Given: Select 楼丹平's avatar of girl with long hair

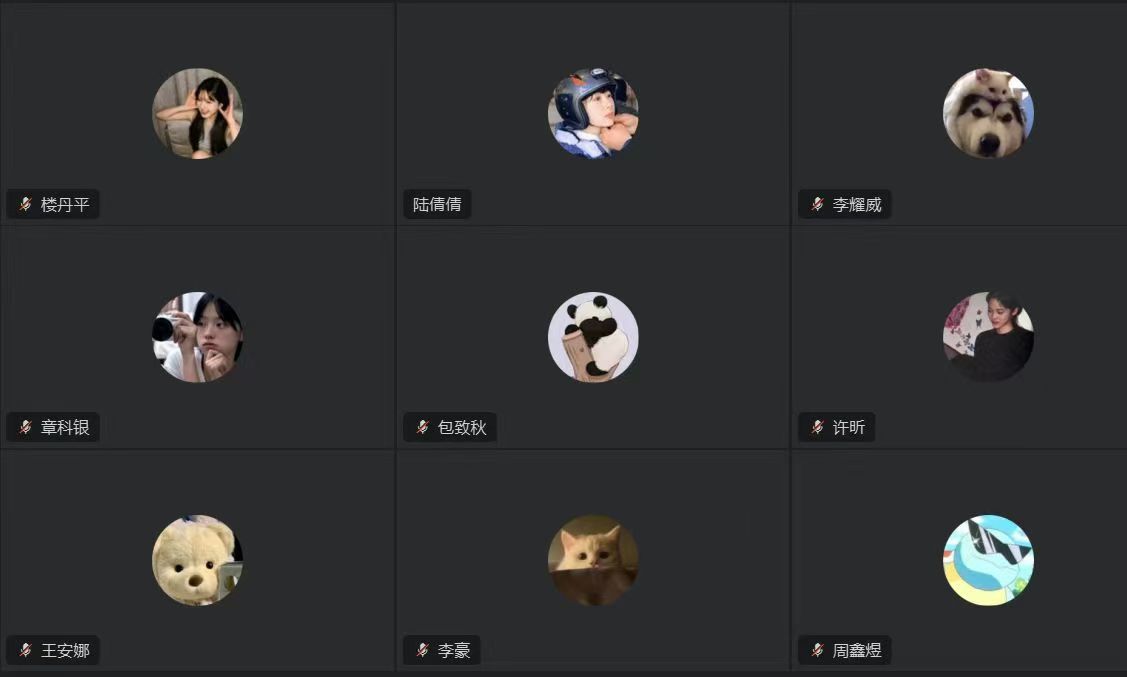Looking at the screenshot, I should point(198,114).
